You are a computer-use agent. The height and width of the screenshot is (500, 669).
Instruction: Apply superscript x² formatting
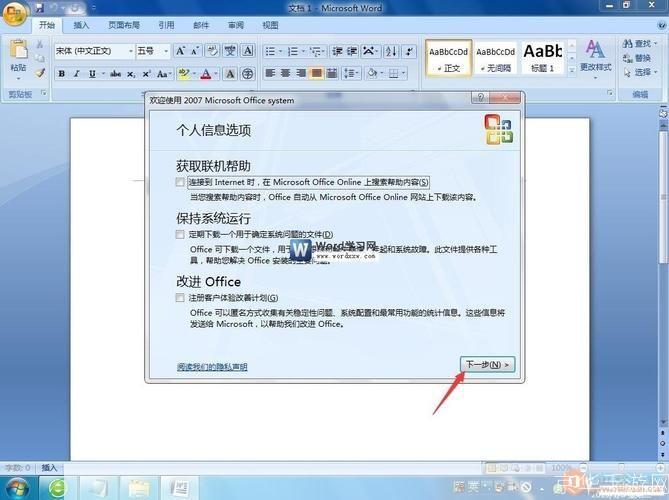click(x=146, y=74)
